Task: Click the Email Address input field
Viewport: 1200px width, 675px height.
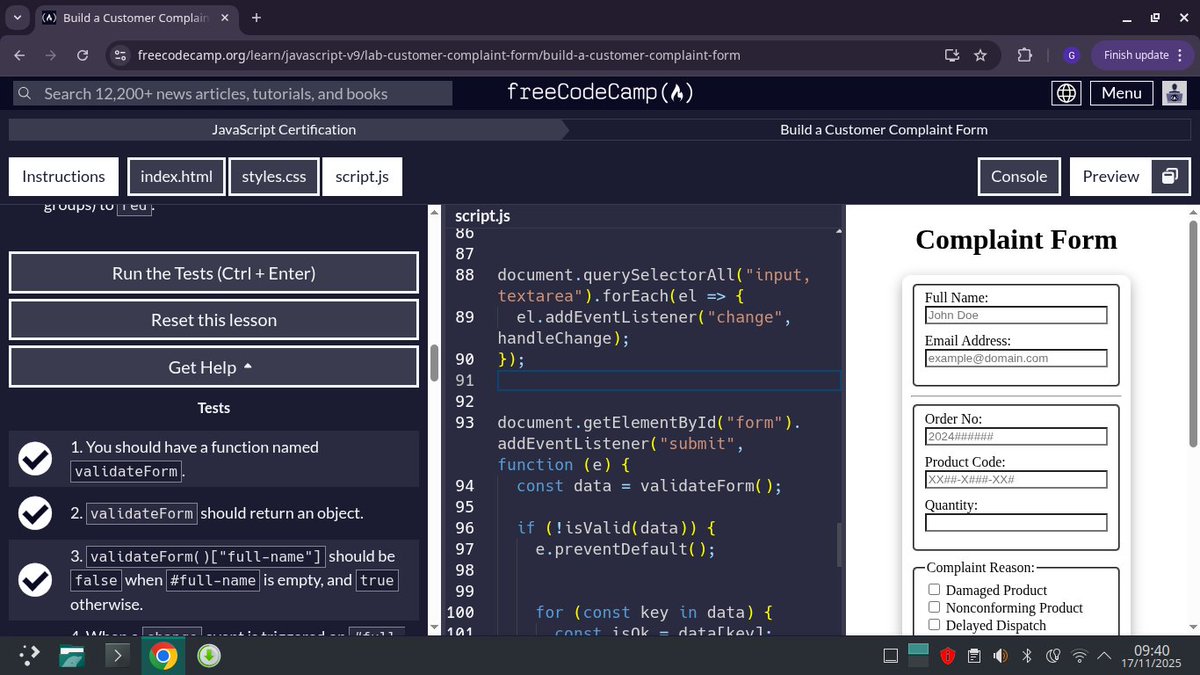Action: click(1016, 358)
